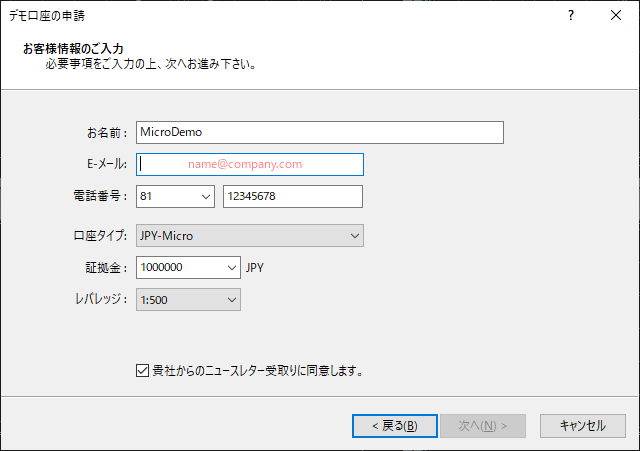Expand the phone country code arrow
Image resolution: width=640 pixels, height=451 pixels.
pyautogui.click(x=206, y=197)
